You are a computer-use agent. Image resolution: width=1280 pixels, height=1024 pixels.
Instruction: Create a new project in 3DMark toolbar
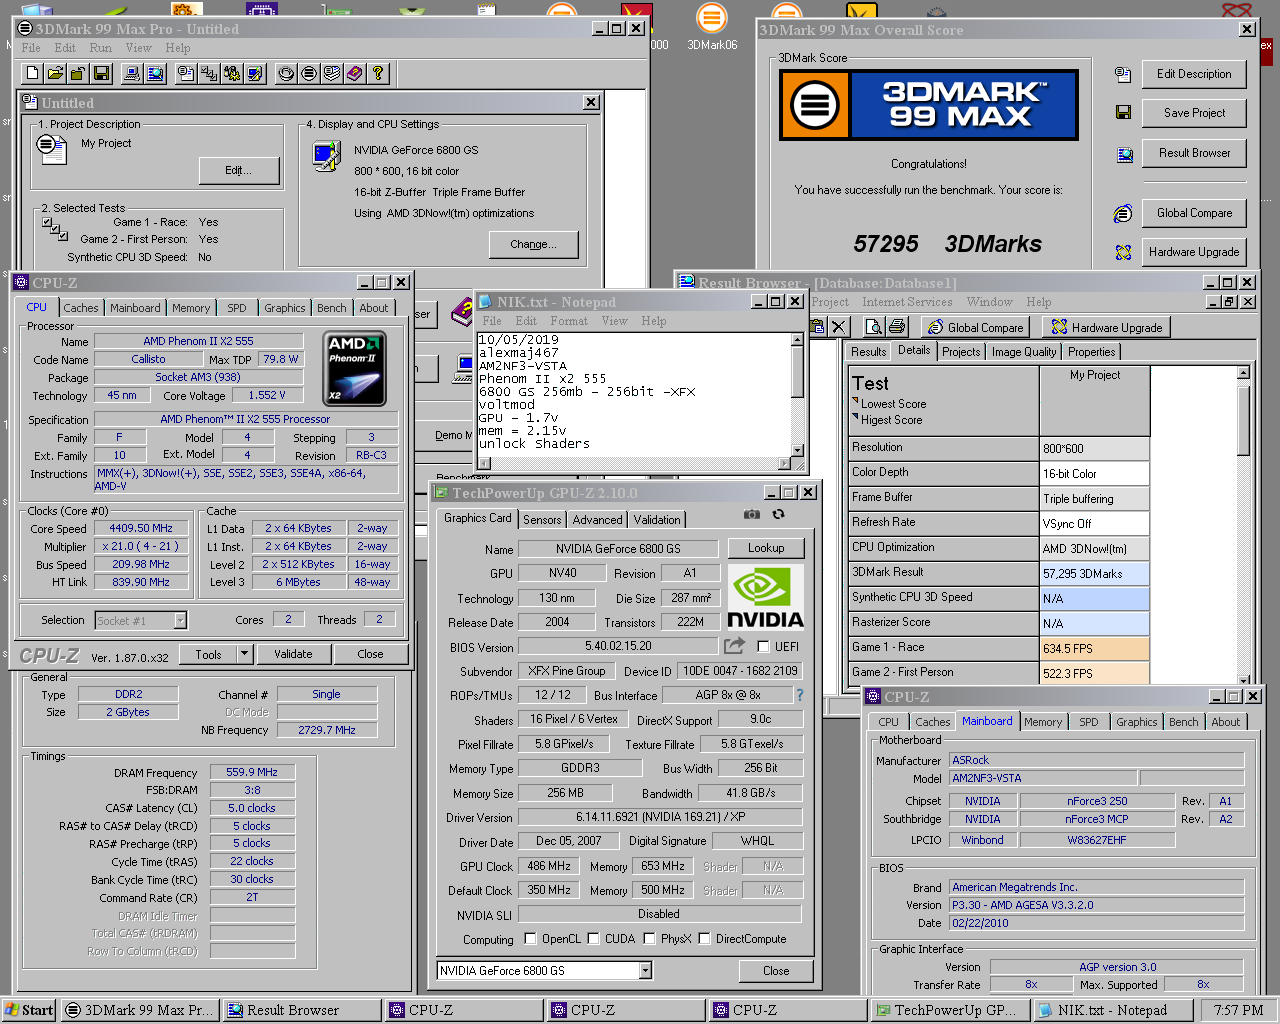tap(32, 73)
